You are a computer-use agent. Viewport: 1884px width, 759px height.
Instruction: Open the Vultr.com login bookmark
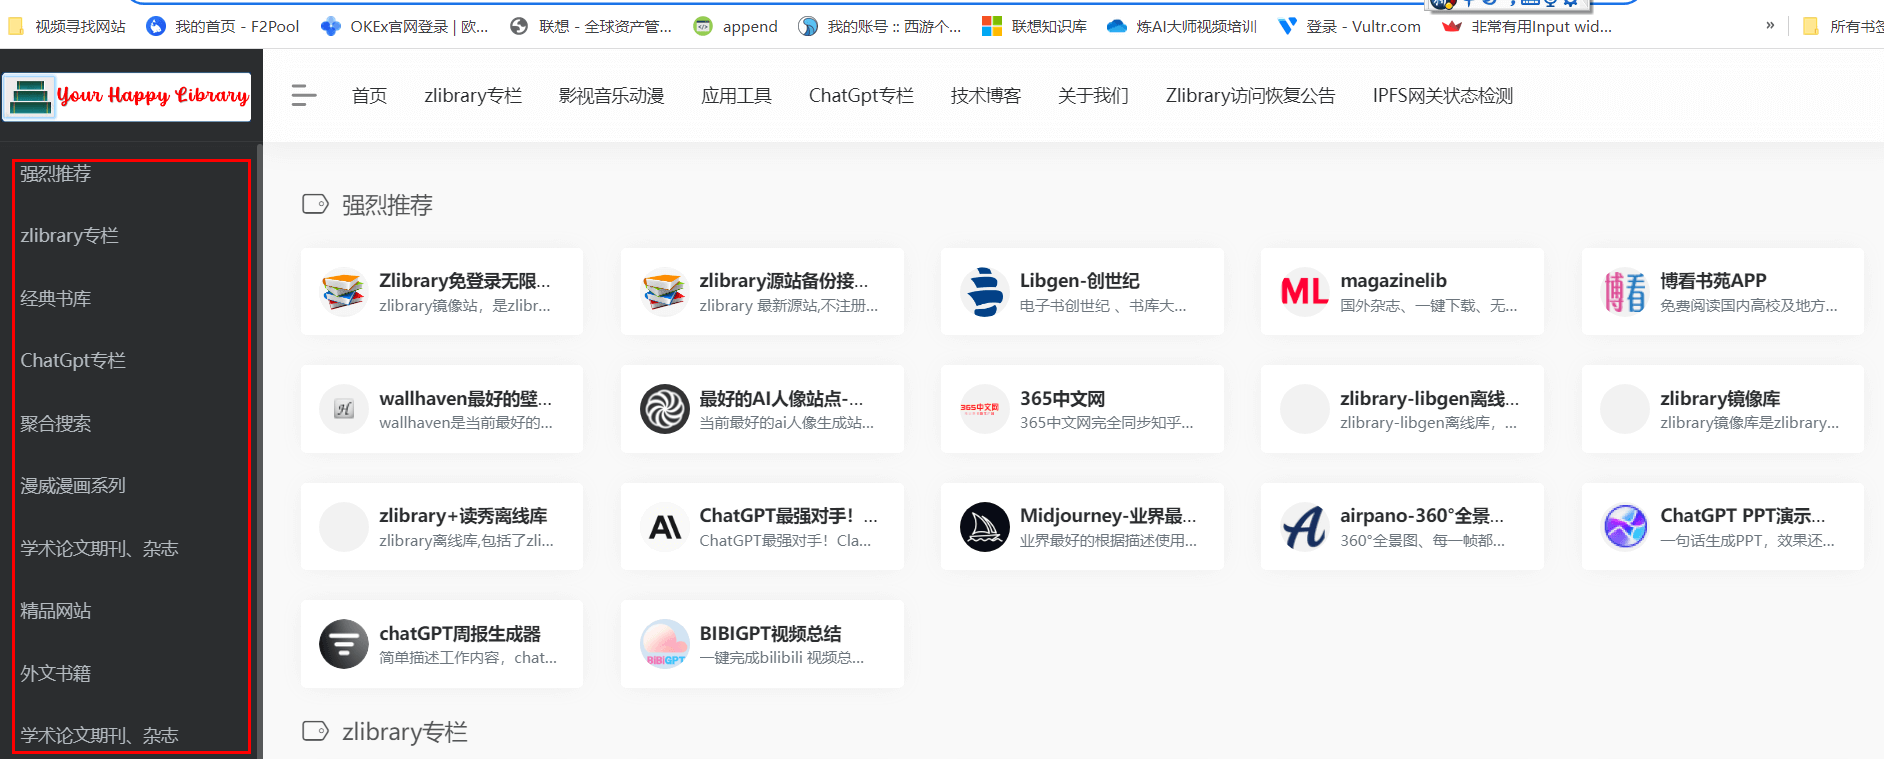1350,26
